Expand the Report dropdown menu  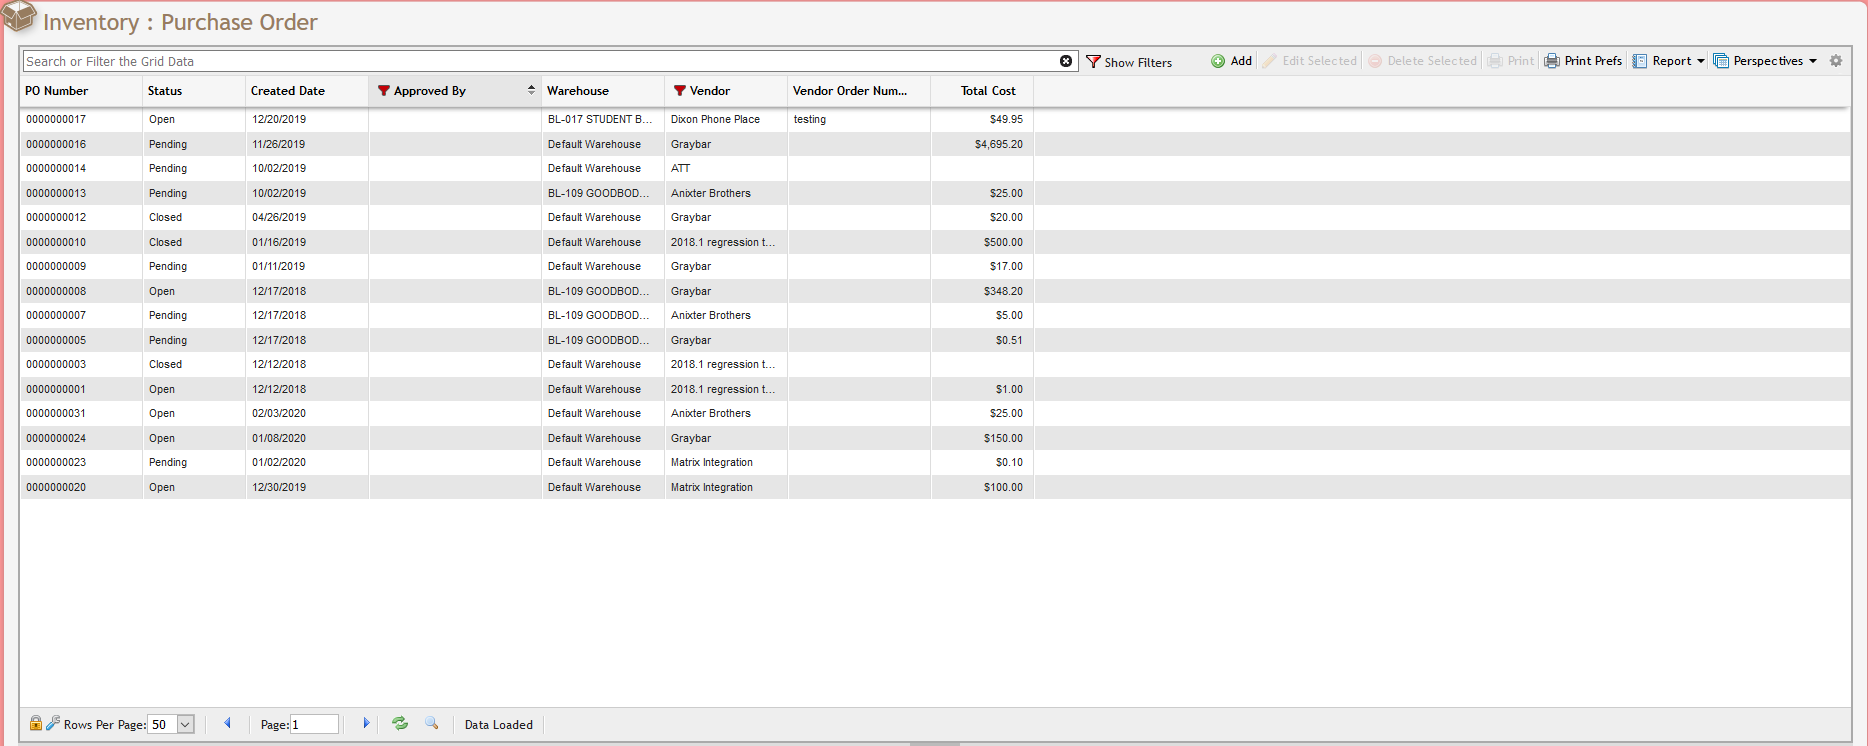click(x=1700, y=61)
